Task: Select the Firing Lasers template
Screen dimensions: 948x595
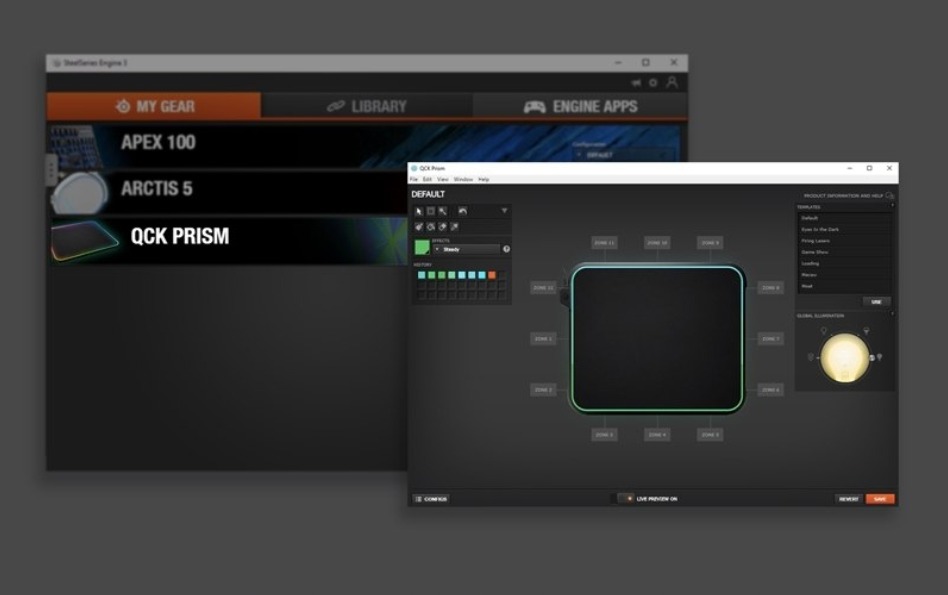Action: click(x=843, y=241)
